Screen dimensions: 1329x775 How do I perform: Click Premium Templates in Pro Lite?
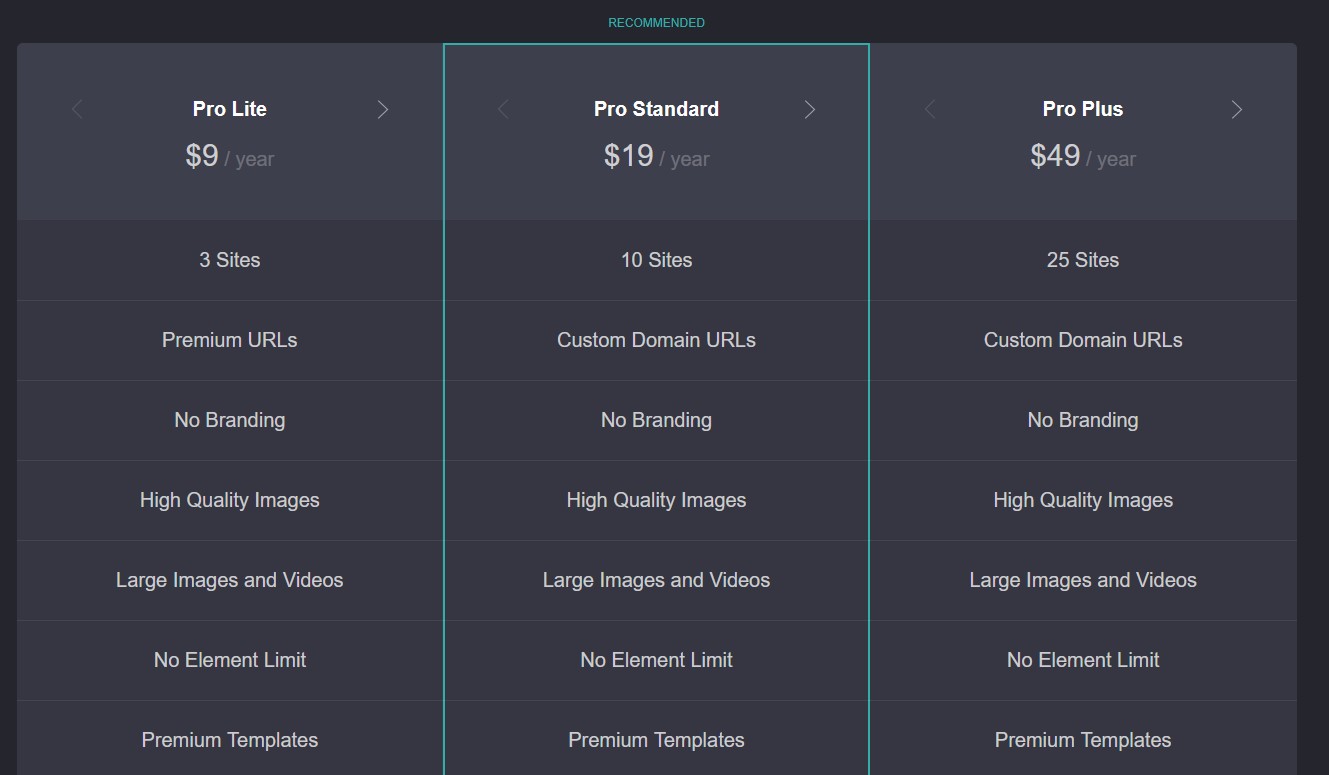point(230,740)
